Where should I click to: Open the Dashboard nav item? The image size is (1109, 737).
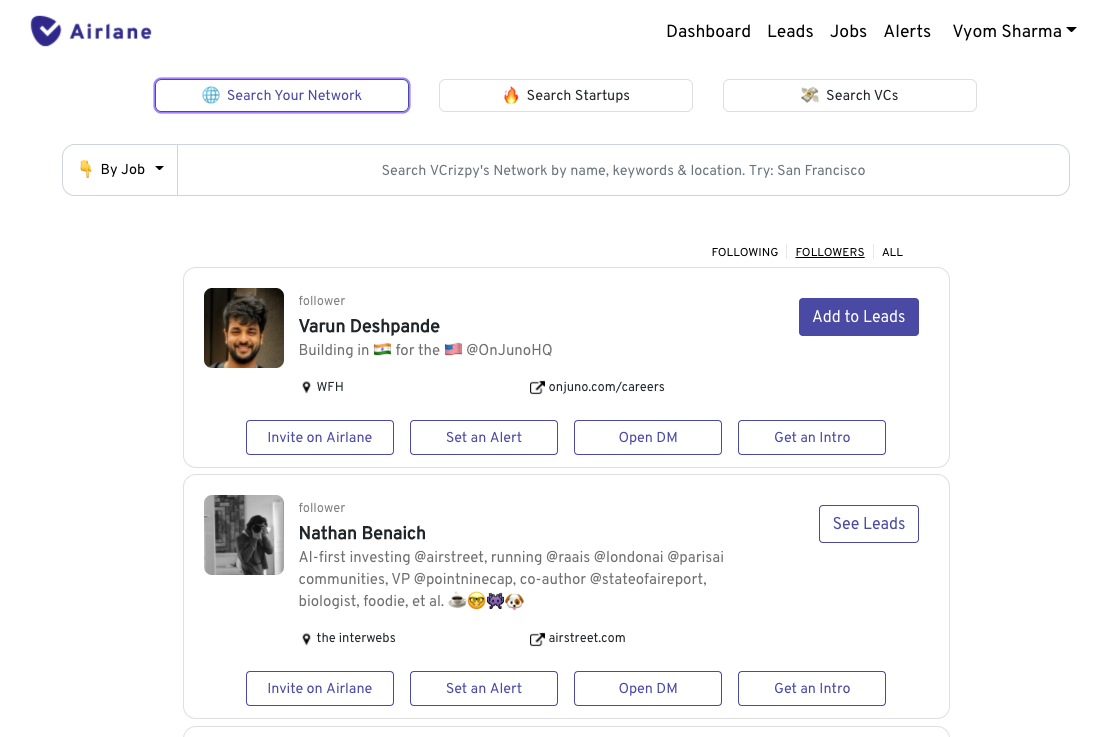click(x=708, y=32)
